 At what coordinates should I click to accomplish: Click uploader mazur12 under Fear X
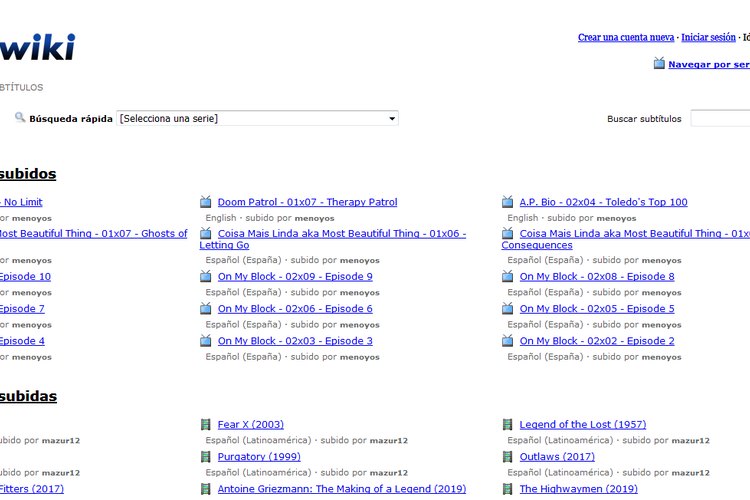point(388,441)
